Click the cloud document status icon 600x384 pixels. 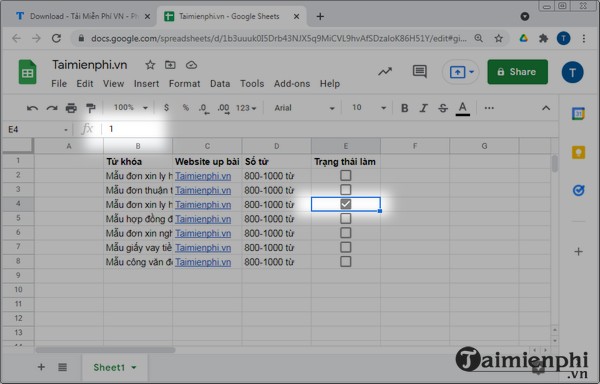[x=191, y=65]
